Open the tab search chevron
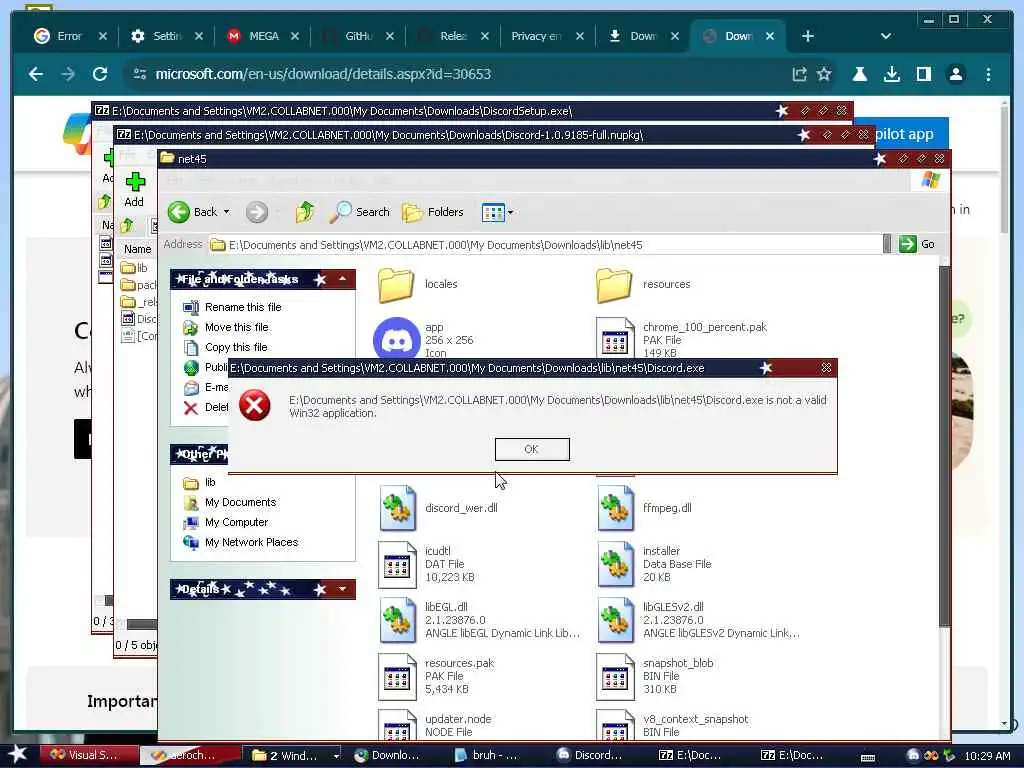The height and width of the screenshot is (768, 1024). pos(886,36)
